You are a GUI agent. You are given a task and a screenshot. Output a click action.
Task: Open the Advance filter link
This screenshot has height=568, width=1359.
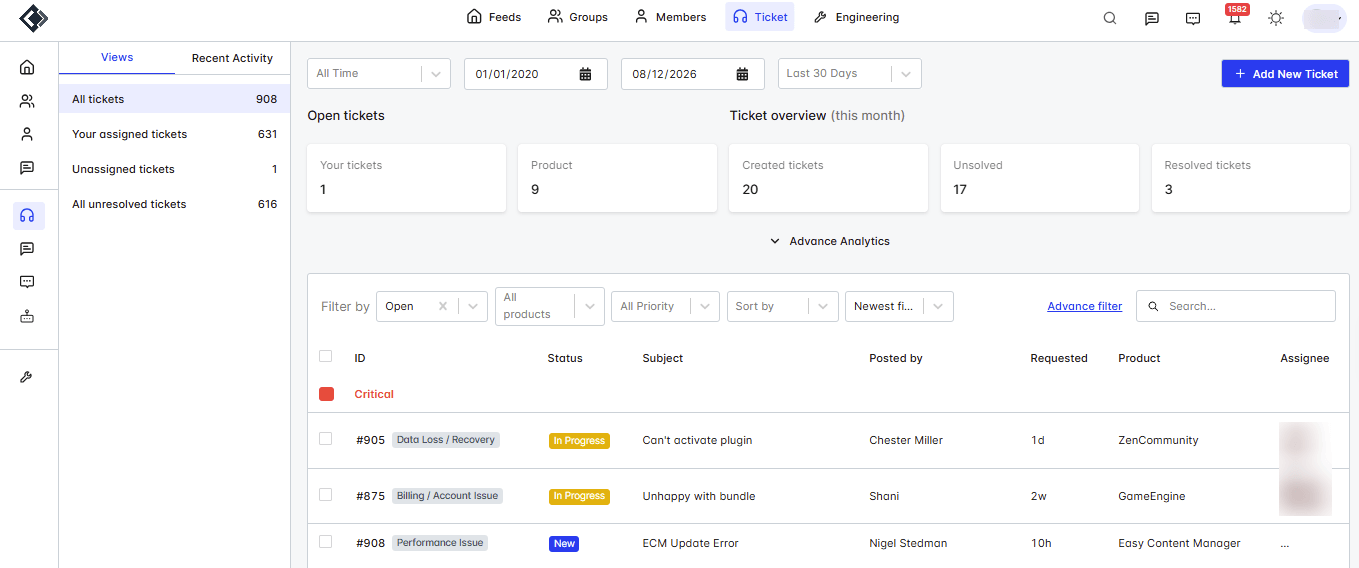(x=1085, y=306)
